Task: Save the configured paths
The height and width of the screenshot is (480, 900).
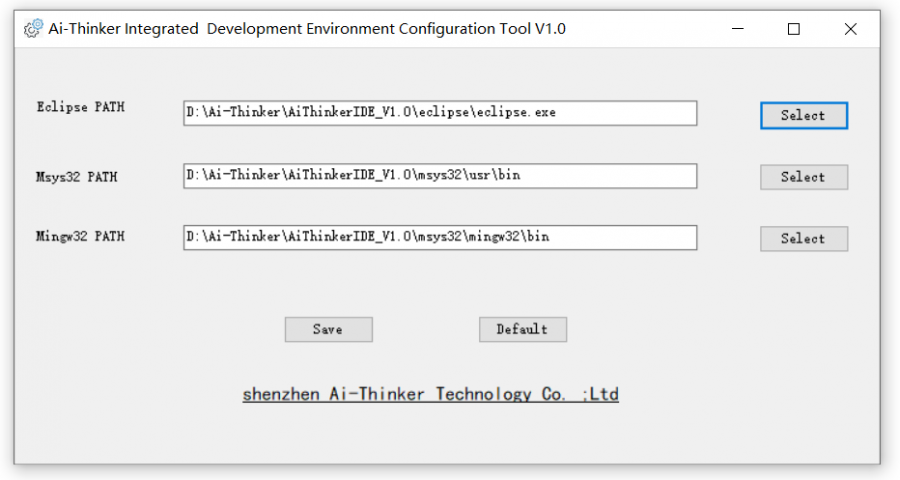Action: click(x=328, y=330)
